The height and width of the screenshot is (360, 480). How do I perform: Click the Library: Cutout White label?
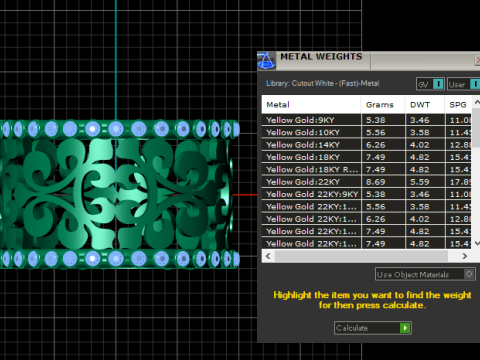(x=322, y=83)
